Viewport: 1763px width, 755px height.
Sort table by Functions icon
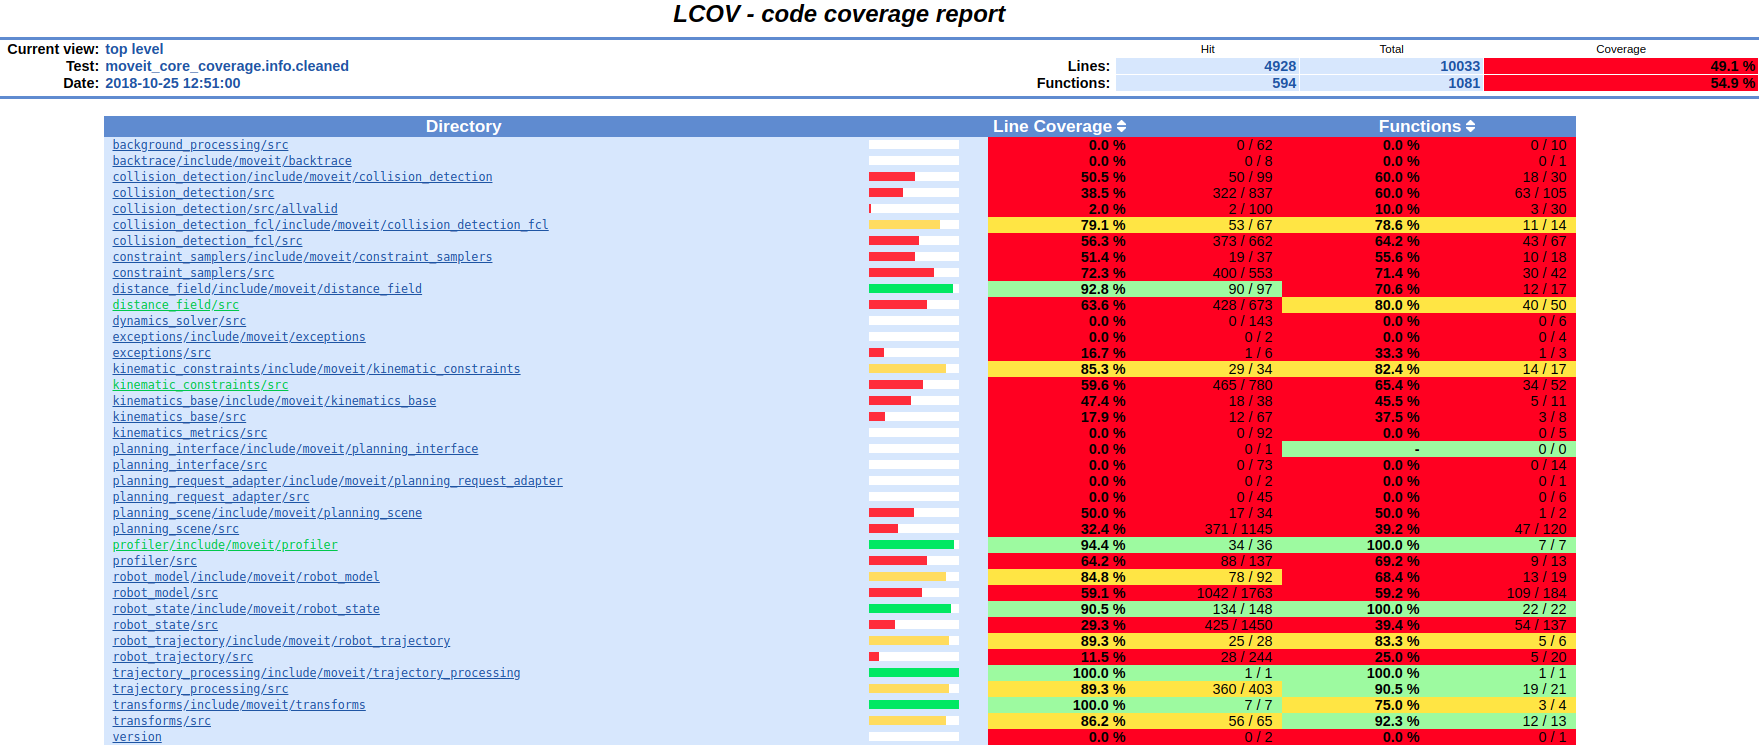pyautogui.click(x=1470, y=127)
